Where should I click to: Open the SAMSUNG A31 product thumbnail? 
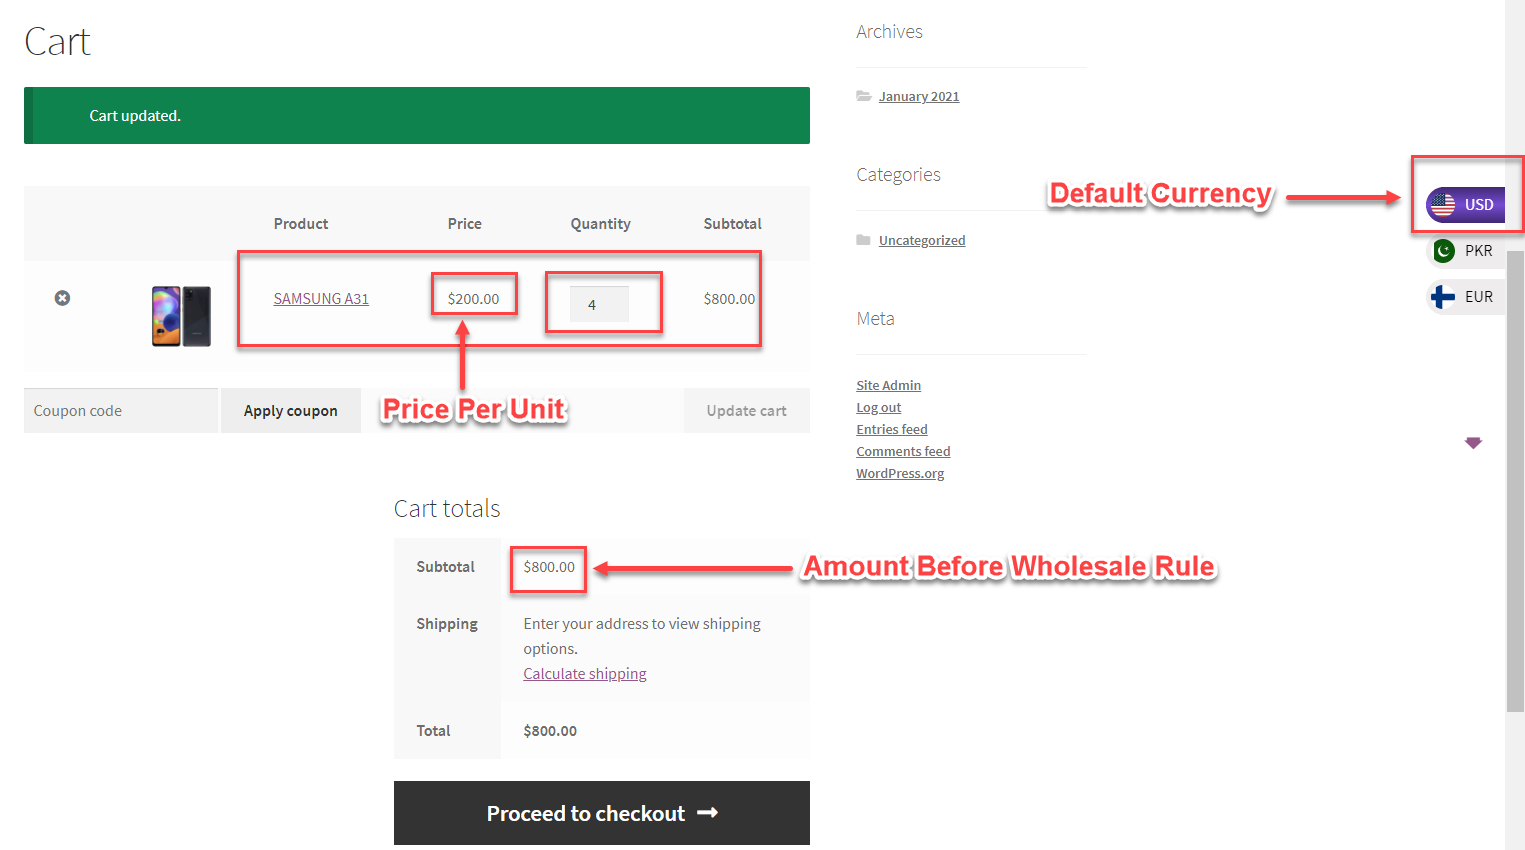[181, 316]
